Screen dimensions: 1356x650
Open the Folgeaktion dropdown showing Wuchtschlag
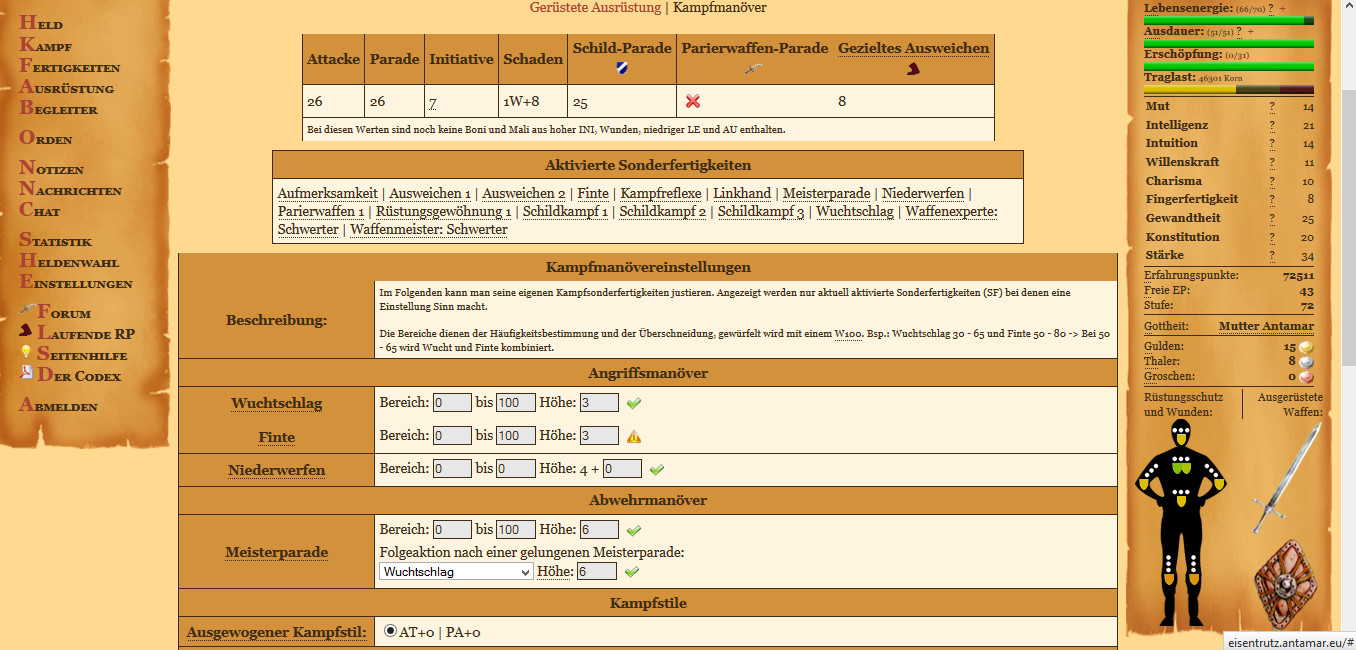click(x=456, y=571)
